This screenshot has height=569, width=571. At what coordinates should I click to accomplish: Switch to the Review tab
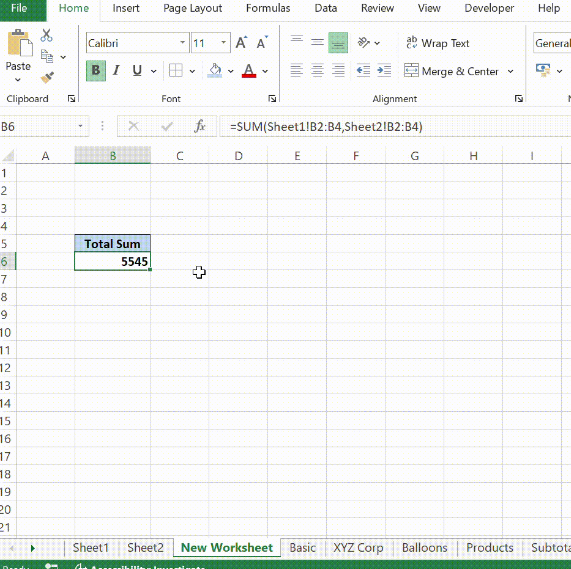[x=377, y=8]
